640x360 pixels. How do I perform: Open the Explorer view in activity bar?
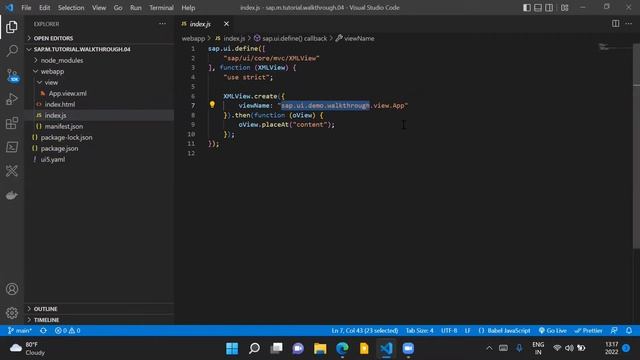pyautogui.click(x=12, y=27)
